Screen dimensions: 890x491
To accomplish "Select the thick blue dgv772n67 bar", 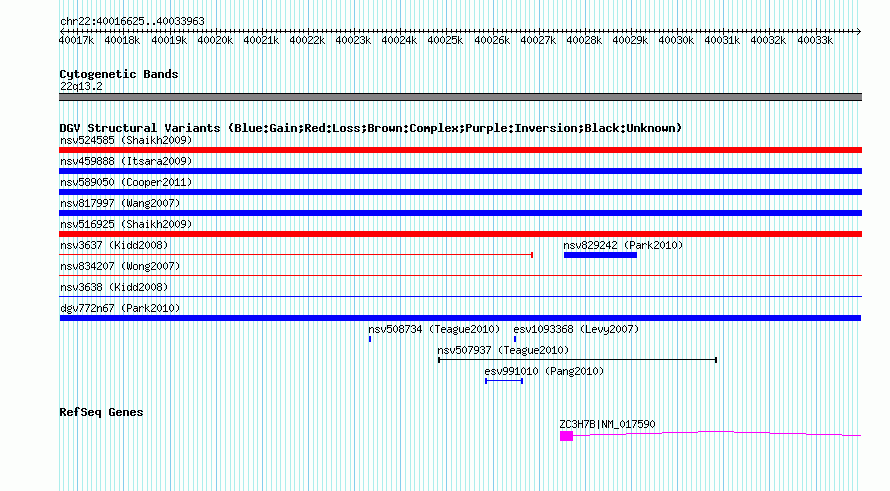I will [460, 318].
